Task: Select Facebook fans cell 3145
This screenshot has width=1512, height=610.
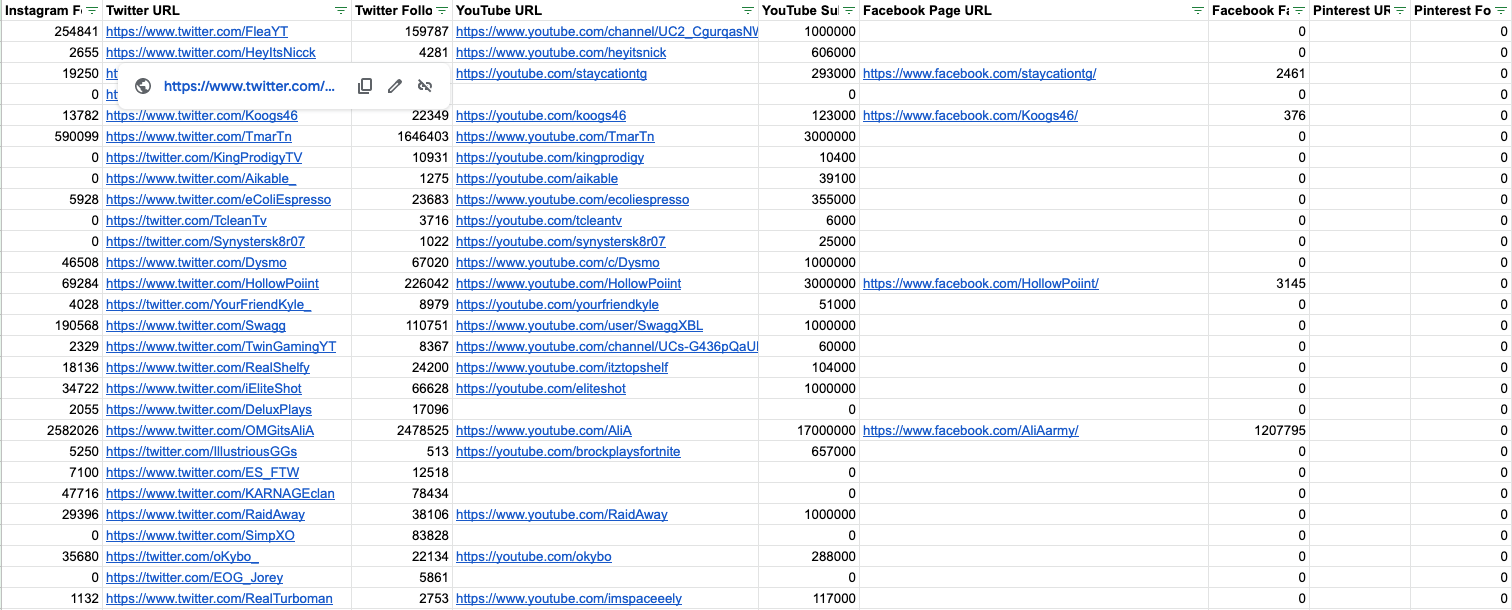Action: [x=1259, y=283]
